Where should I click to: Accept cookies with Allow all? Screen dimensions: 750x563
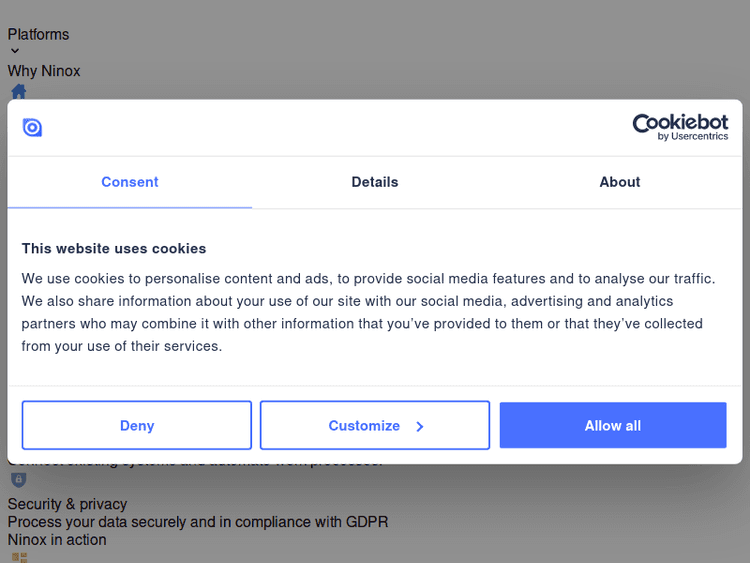click(x=613, y=426)
